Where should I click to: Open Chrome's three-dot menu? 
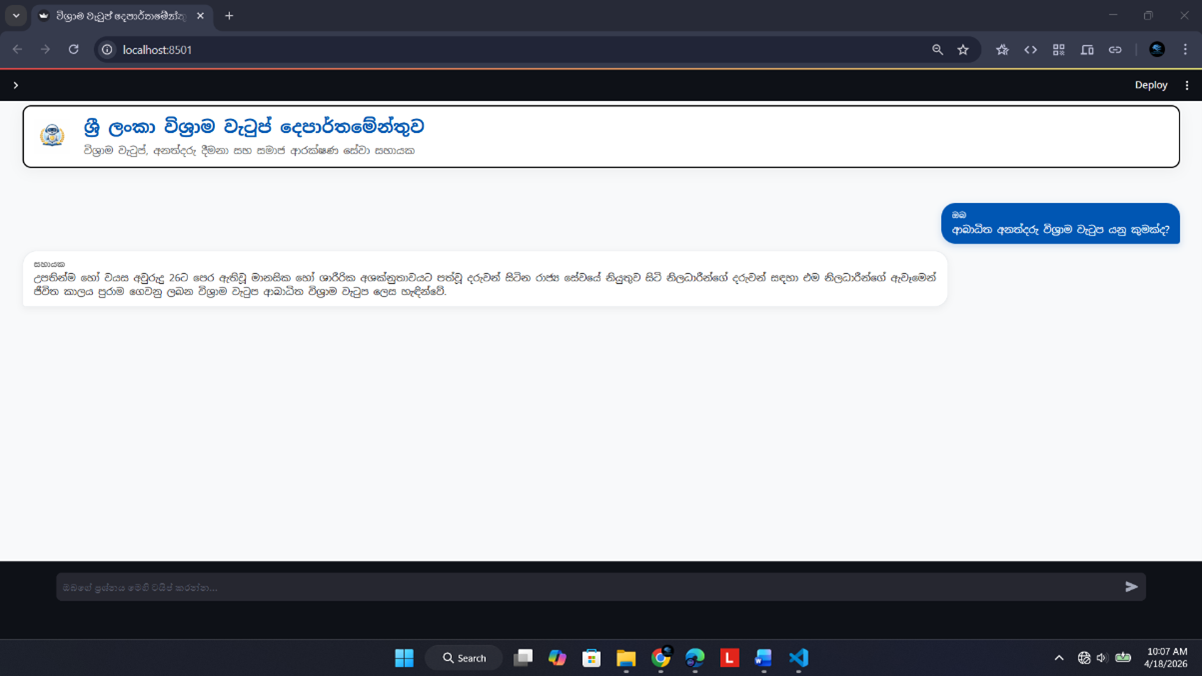click(1185, 49)
